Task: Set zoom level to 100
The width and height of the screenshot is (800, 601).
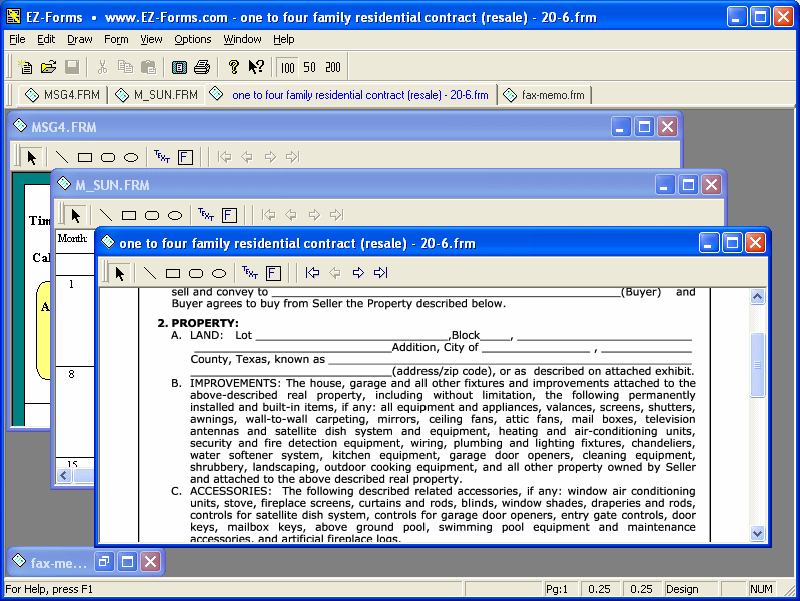Action: pyautogui.click(x=288, y=66)
